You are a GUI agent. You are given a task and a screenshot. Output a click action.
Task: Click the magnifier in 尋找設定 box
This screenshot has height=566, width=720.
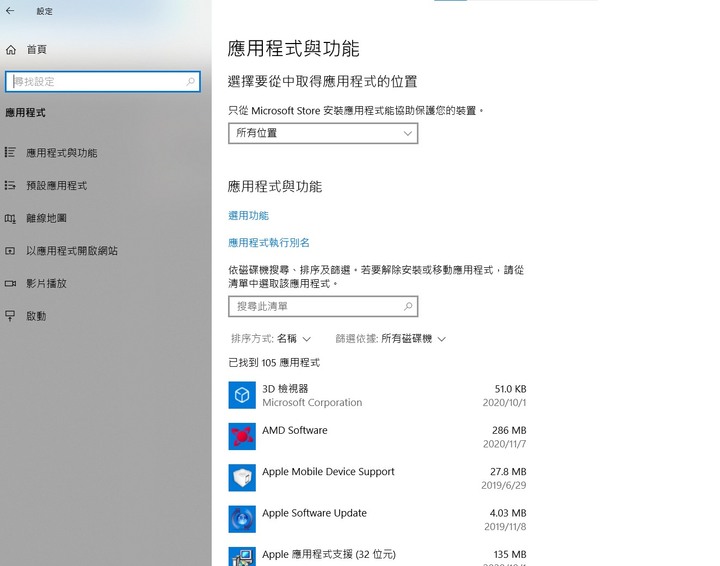[x=190, y=82]
